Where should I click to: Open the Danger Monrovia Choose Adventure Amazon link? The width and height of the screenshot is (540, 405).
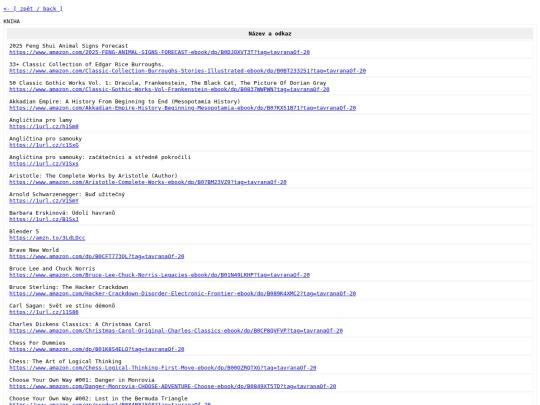(173, 387)
